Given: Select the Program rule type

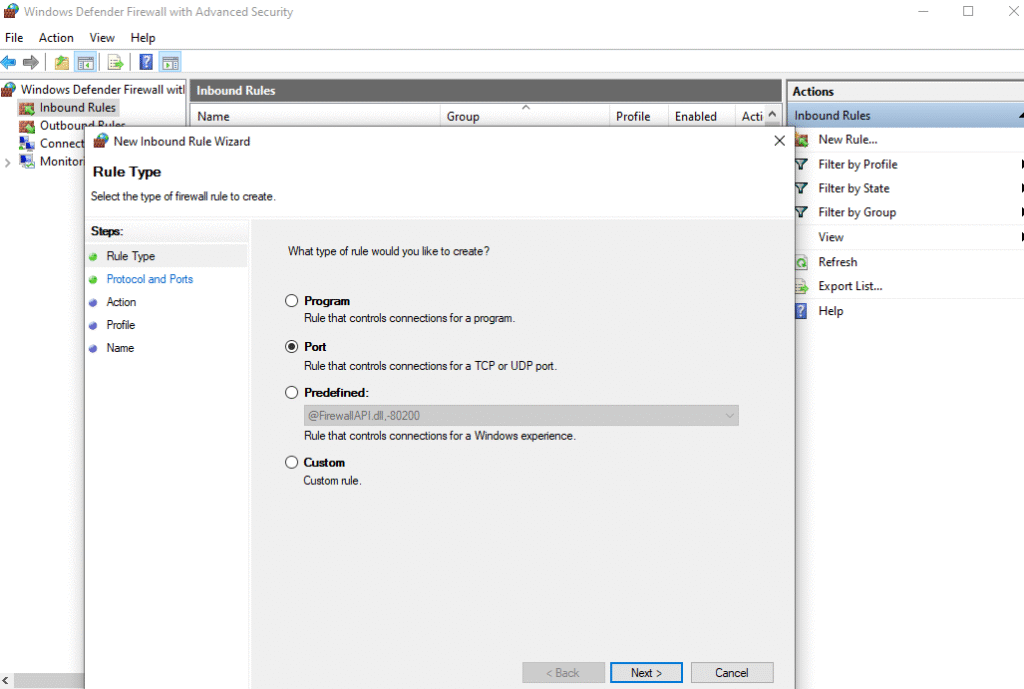Looking at the screenshot, I should point(291,300).
